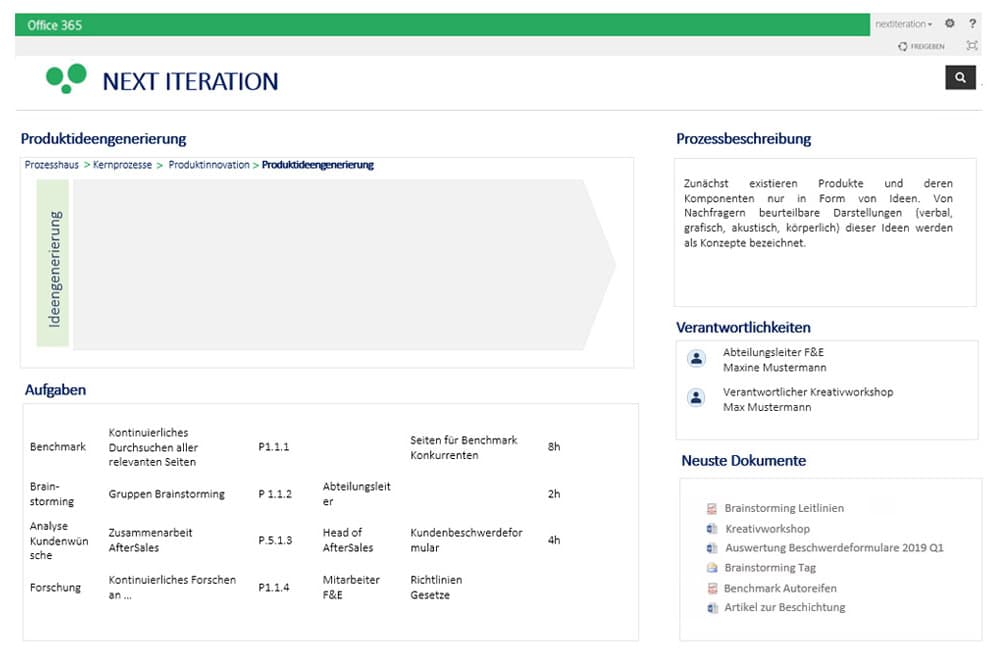Go to Prozesshaus breadcrumb

coord(52,165)
